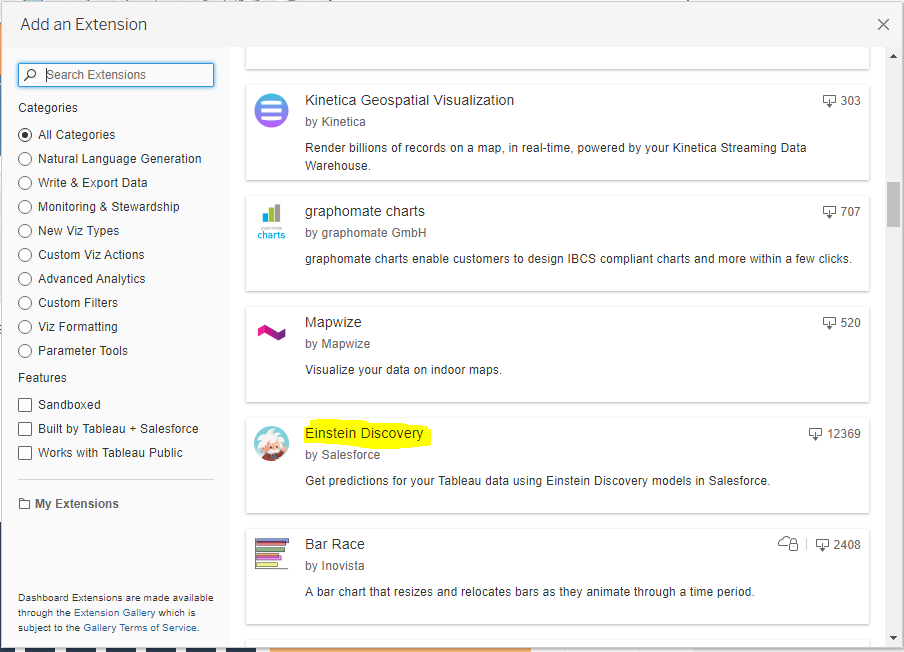Click the Bar Race description text
This screenshot has height=652, width=904.
pyautogui.click(x=530, y=592)
